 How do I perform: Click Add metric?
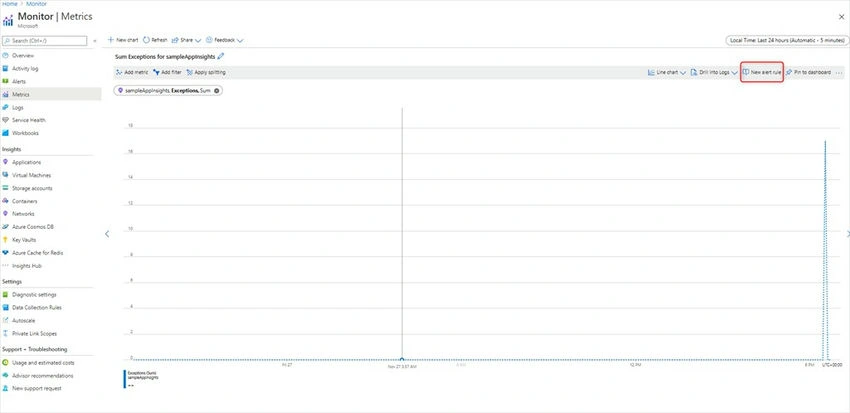pyautogui.click(x=132, y=72)
